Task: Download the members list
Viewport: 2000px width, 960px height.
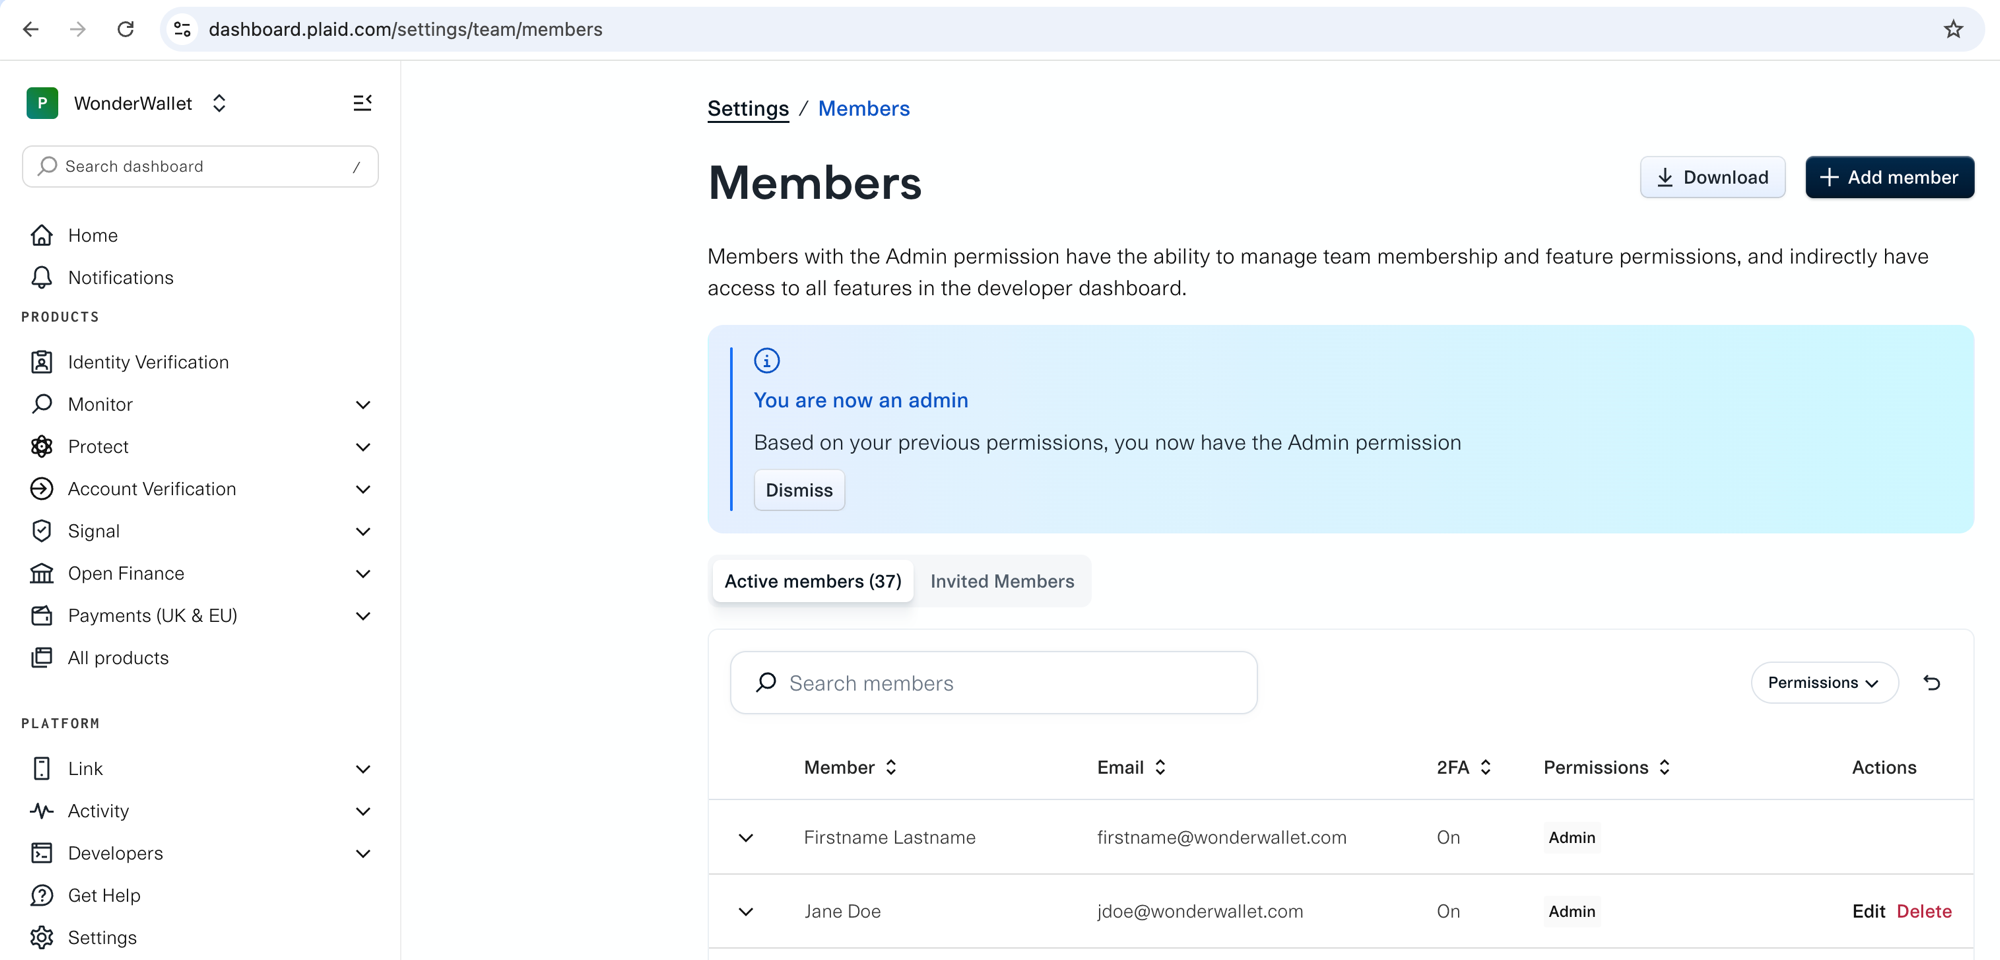Action: (x=1712, y=177)
